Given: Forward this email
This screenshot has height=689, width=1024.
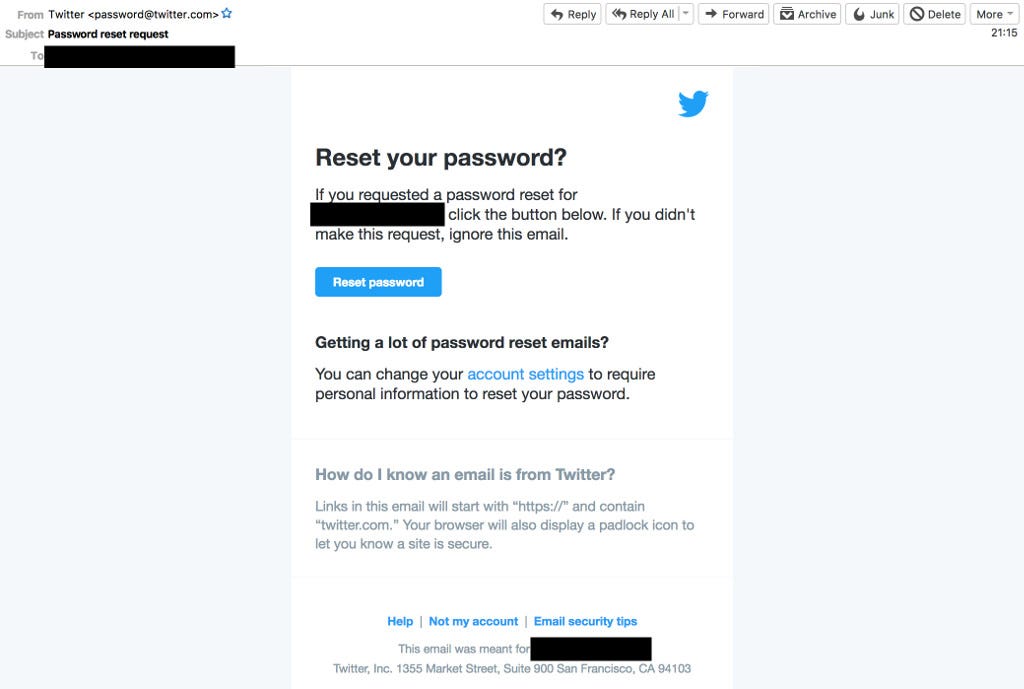Looking at the screenshot, I should point(733,14).
